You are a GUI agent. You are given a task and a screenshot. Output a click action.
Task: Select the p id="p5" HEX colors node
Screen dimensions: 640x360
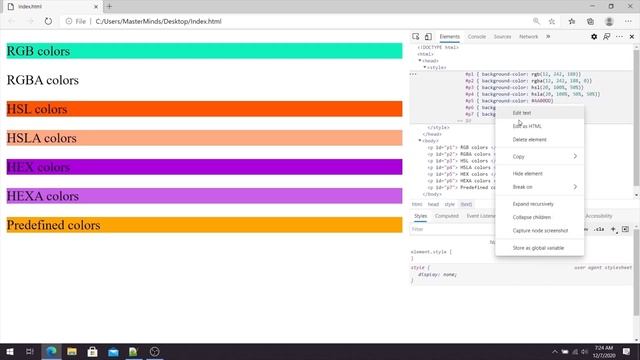(461, 174)
